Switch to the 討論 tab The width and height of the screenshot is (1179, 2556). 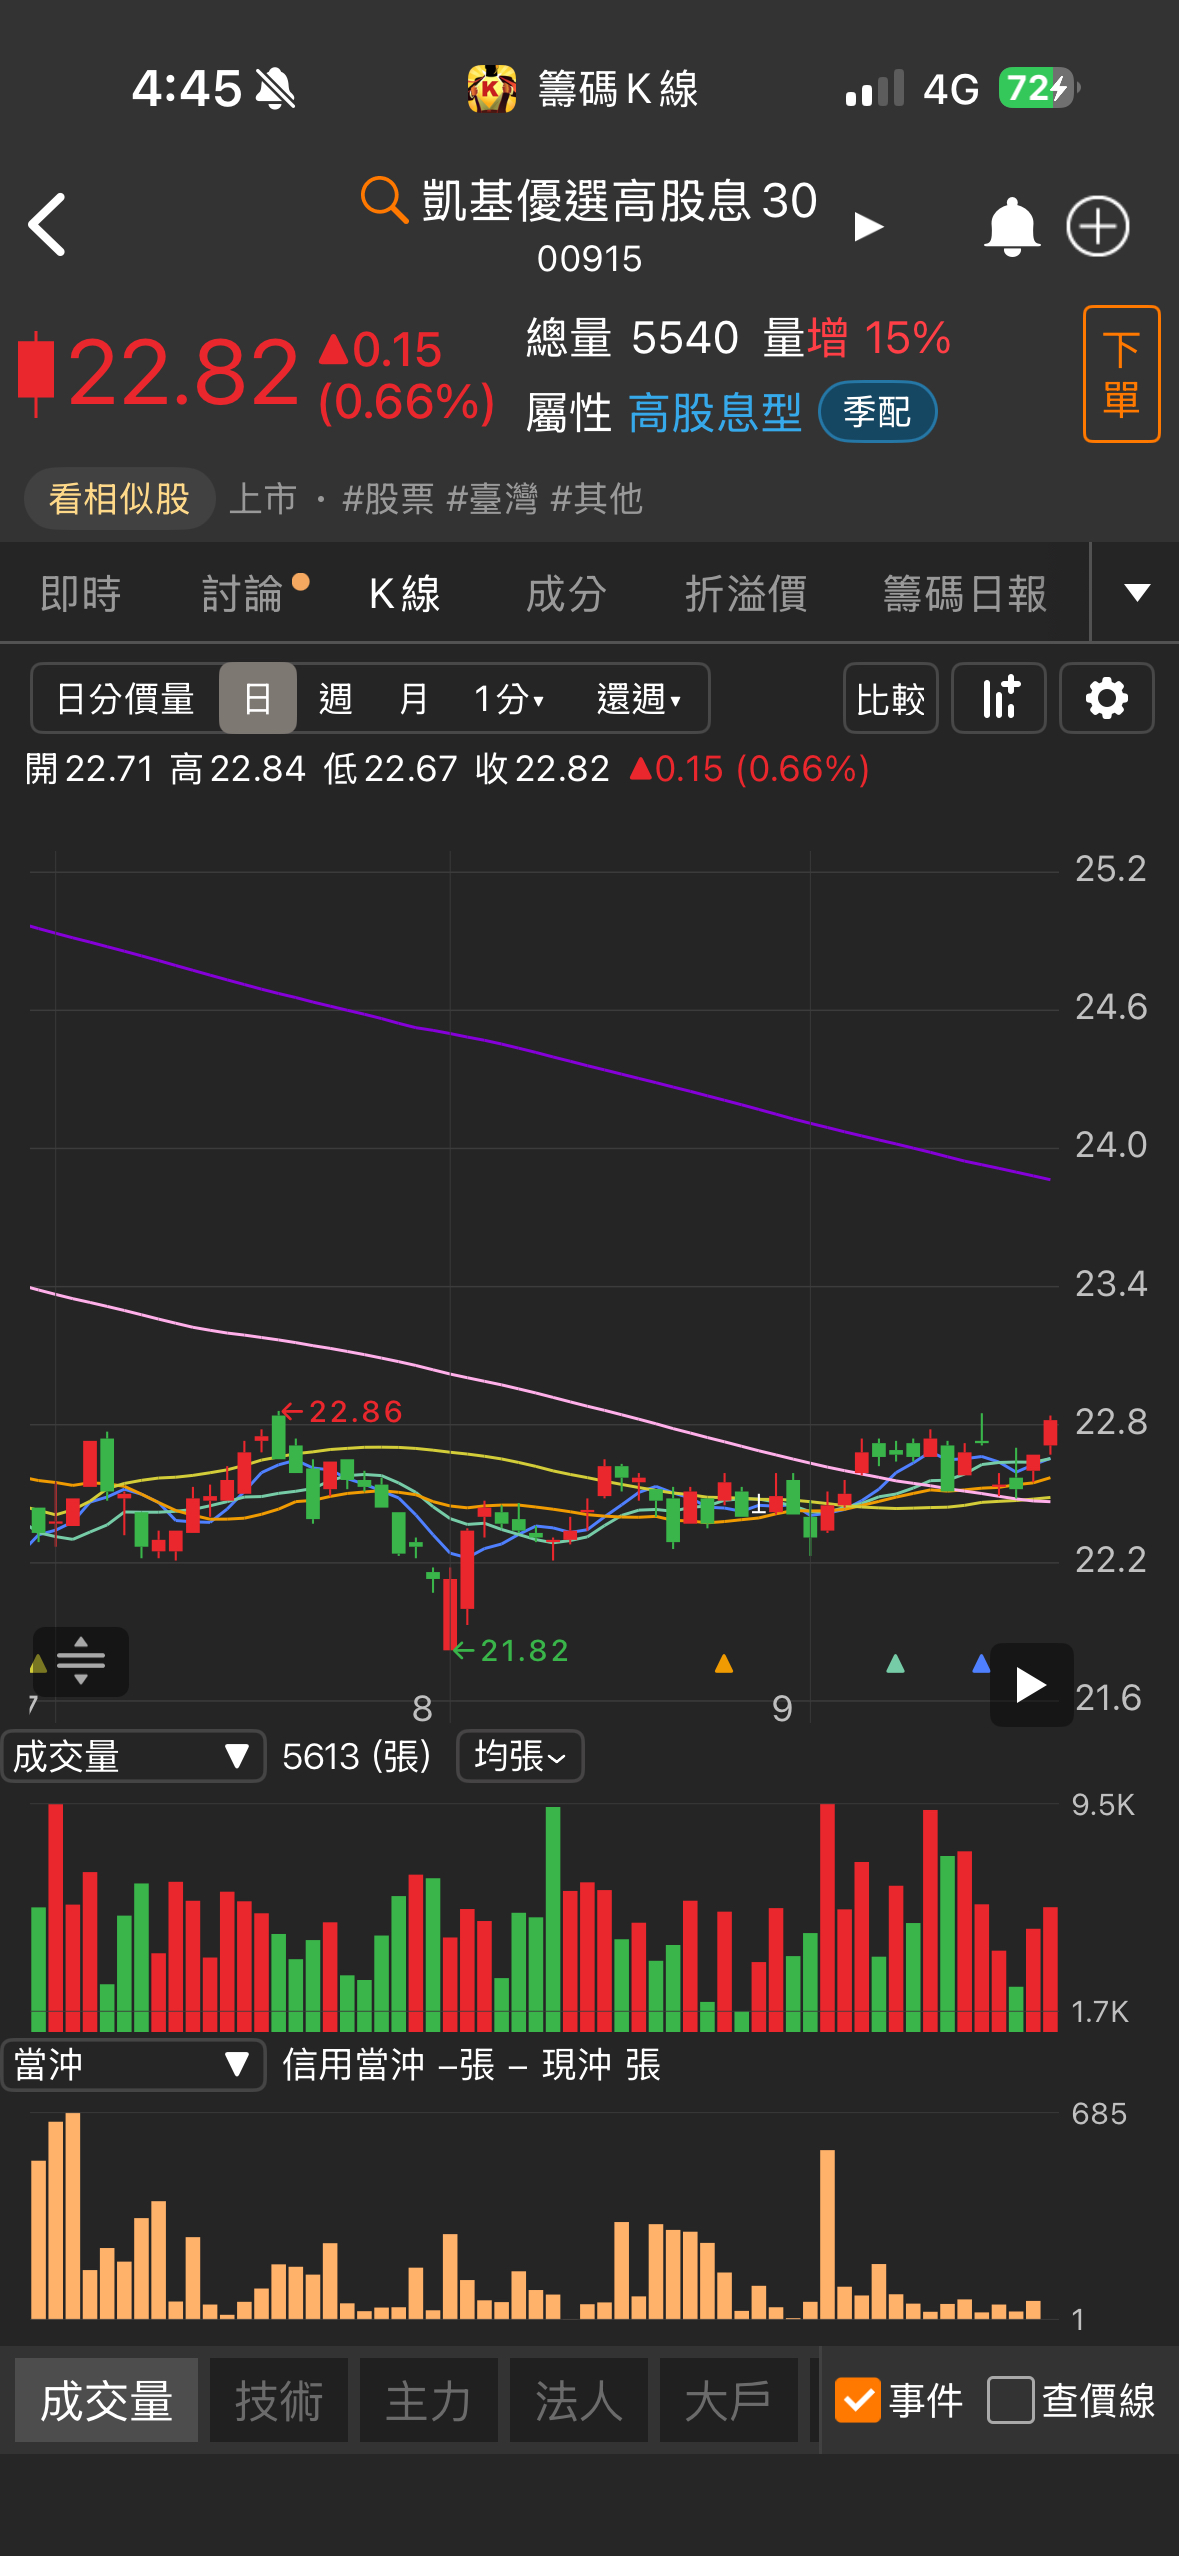point(243,593)
